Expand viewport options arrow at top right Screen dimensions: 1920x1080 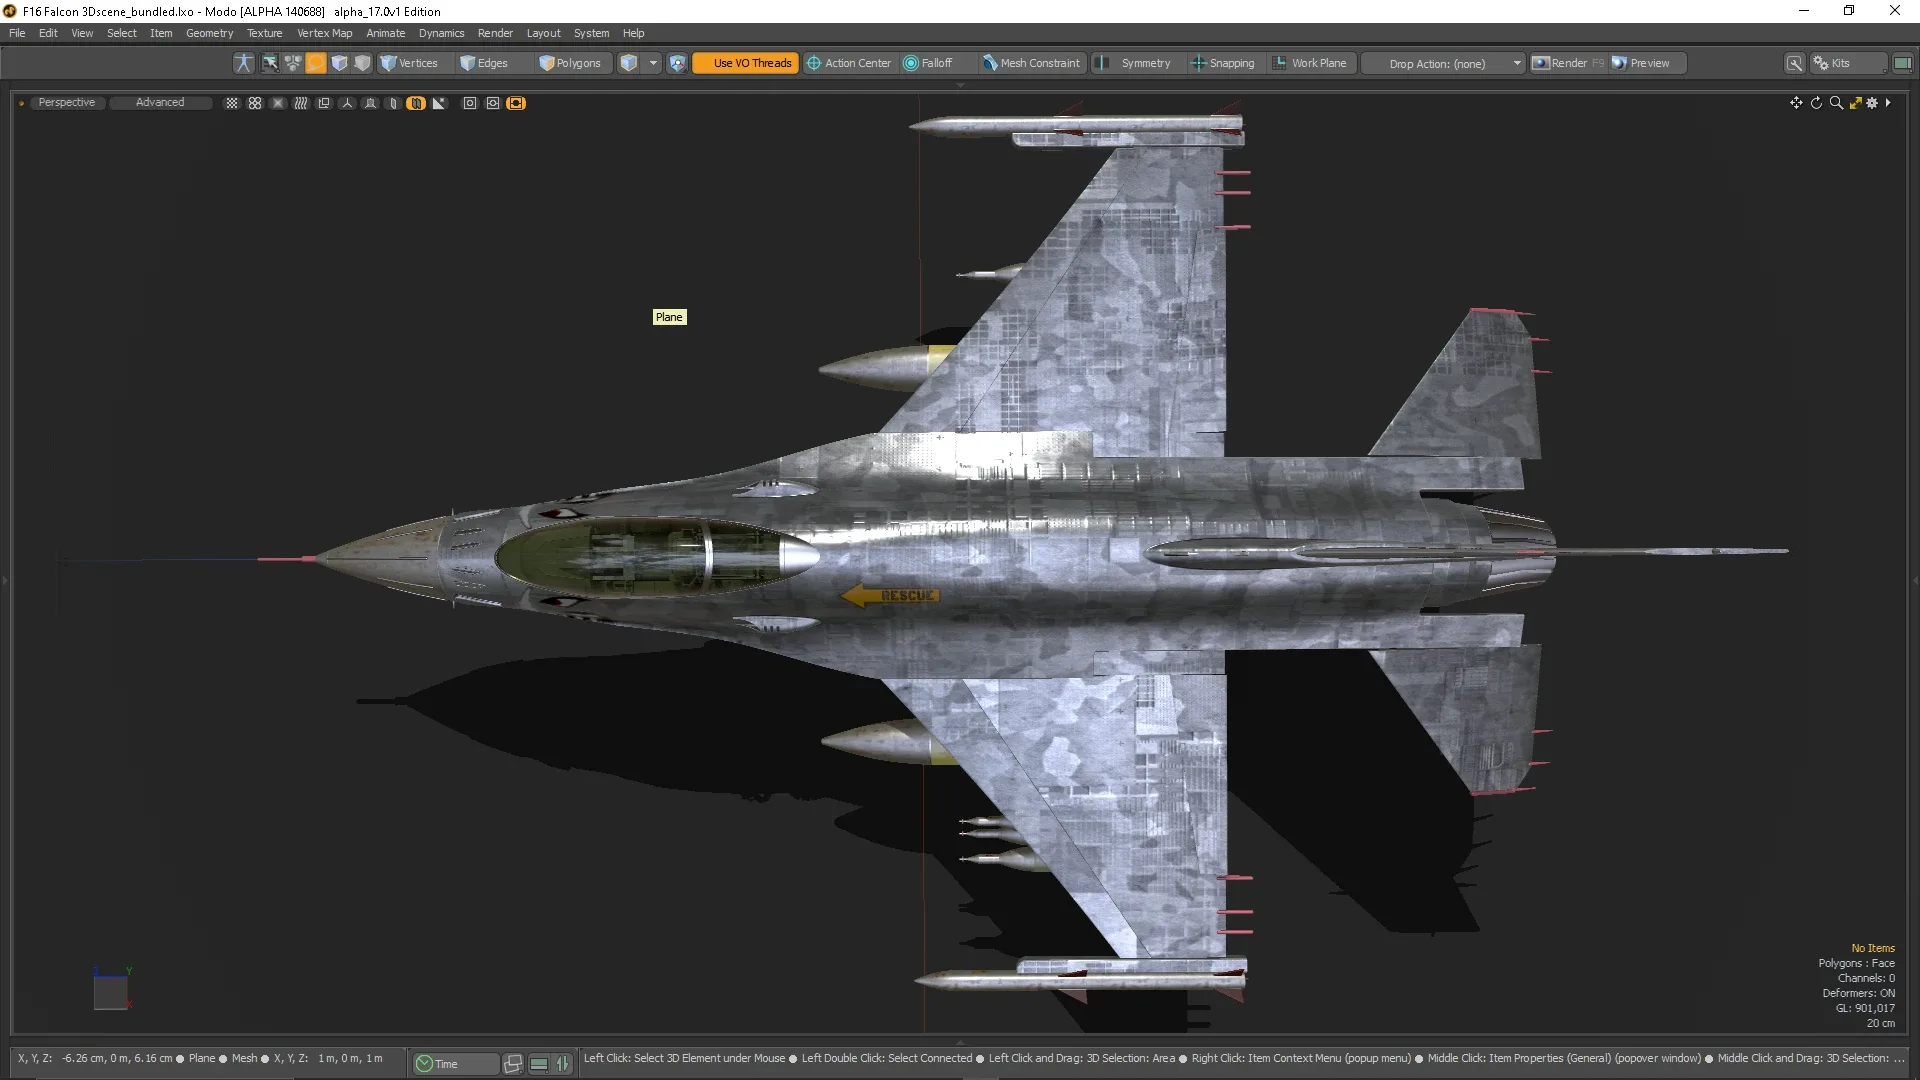[1888, 103]
